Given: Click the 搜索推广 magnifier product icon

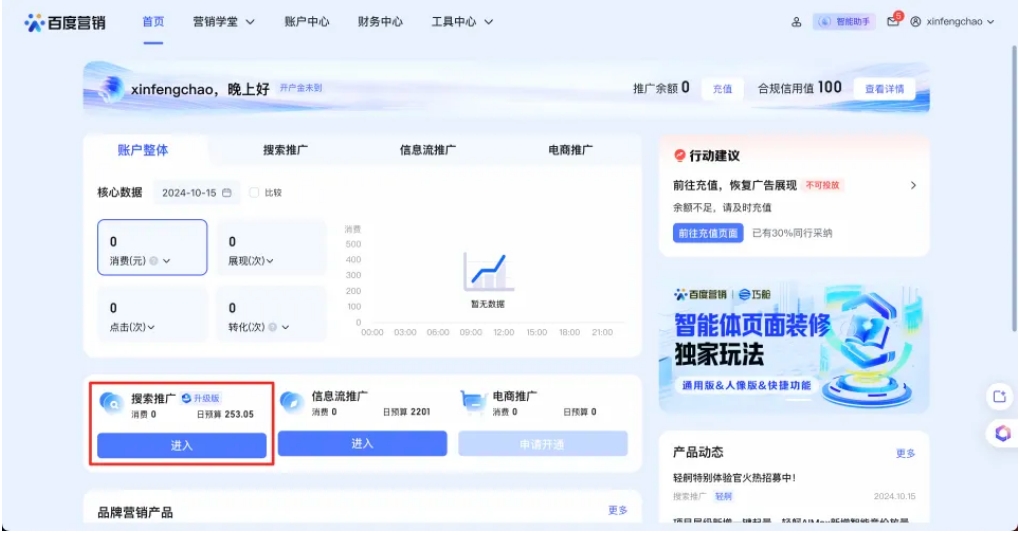Looking at the screenshot, I should coord(111,404).
